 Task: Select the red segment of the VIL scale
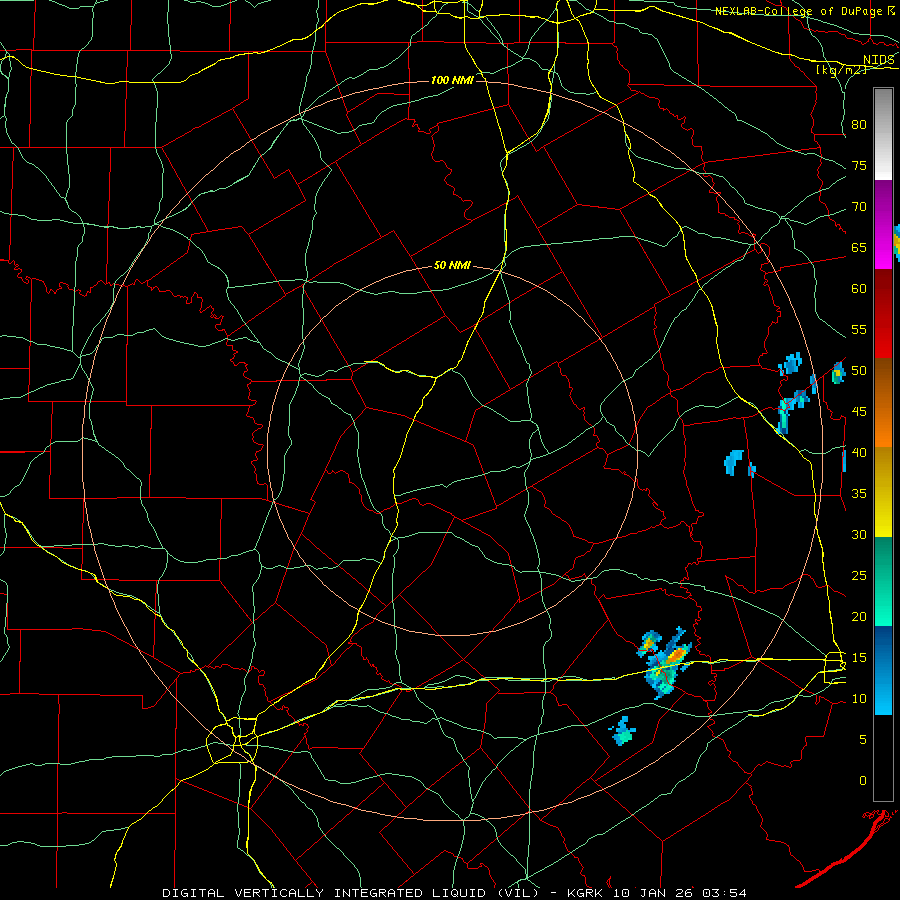pyautogui.click(x=883, y=314)
